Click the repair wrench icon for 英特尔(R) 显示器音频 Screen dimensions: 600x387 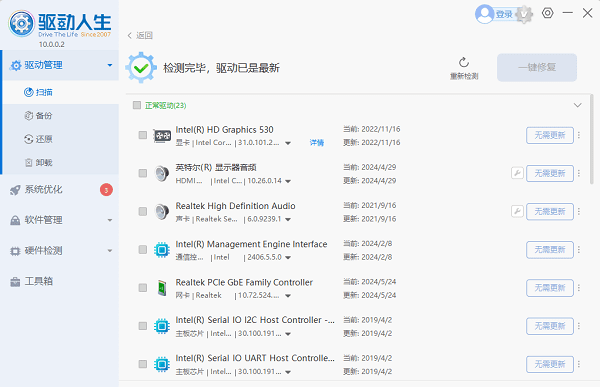[x=517, y=173]
